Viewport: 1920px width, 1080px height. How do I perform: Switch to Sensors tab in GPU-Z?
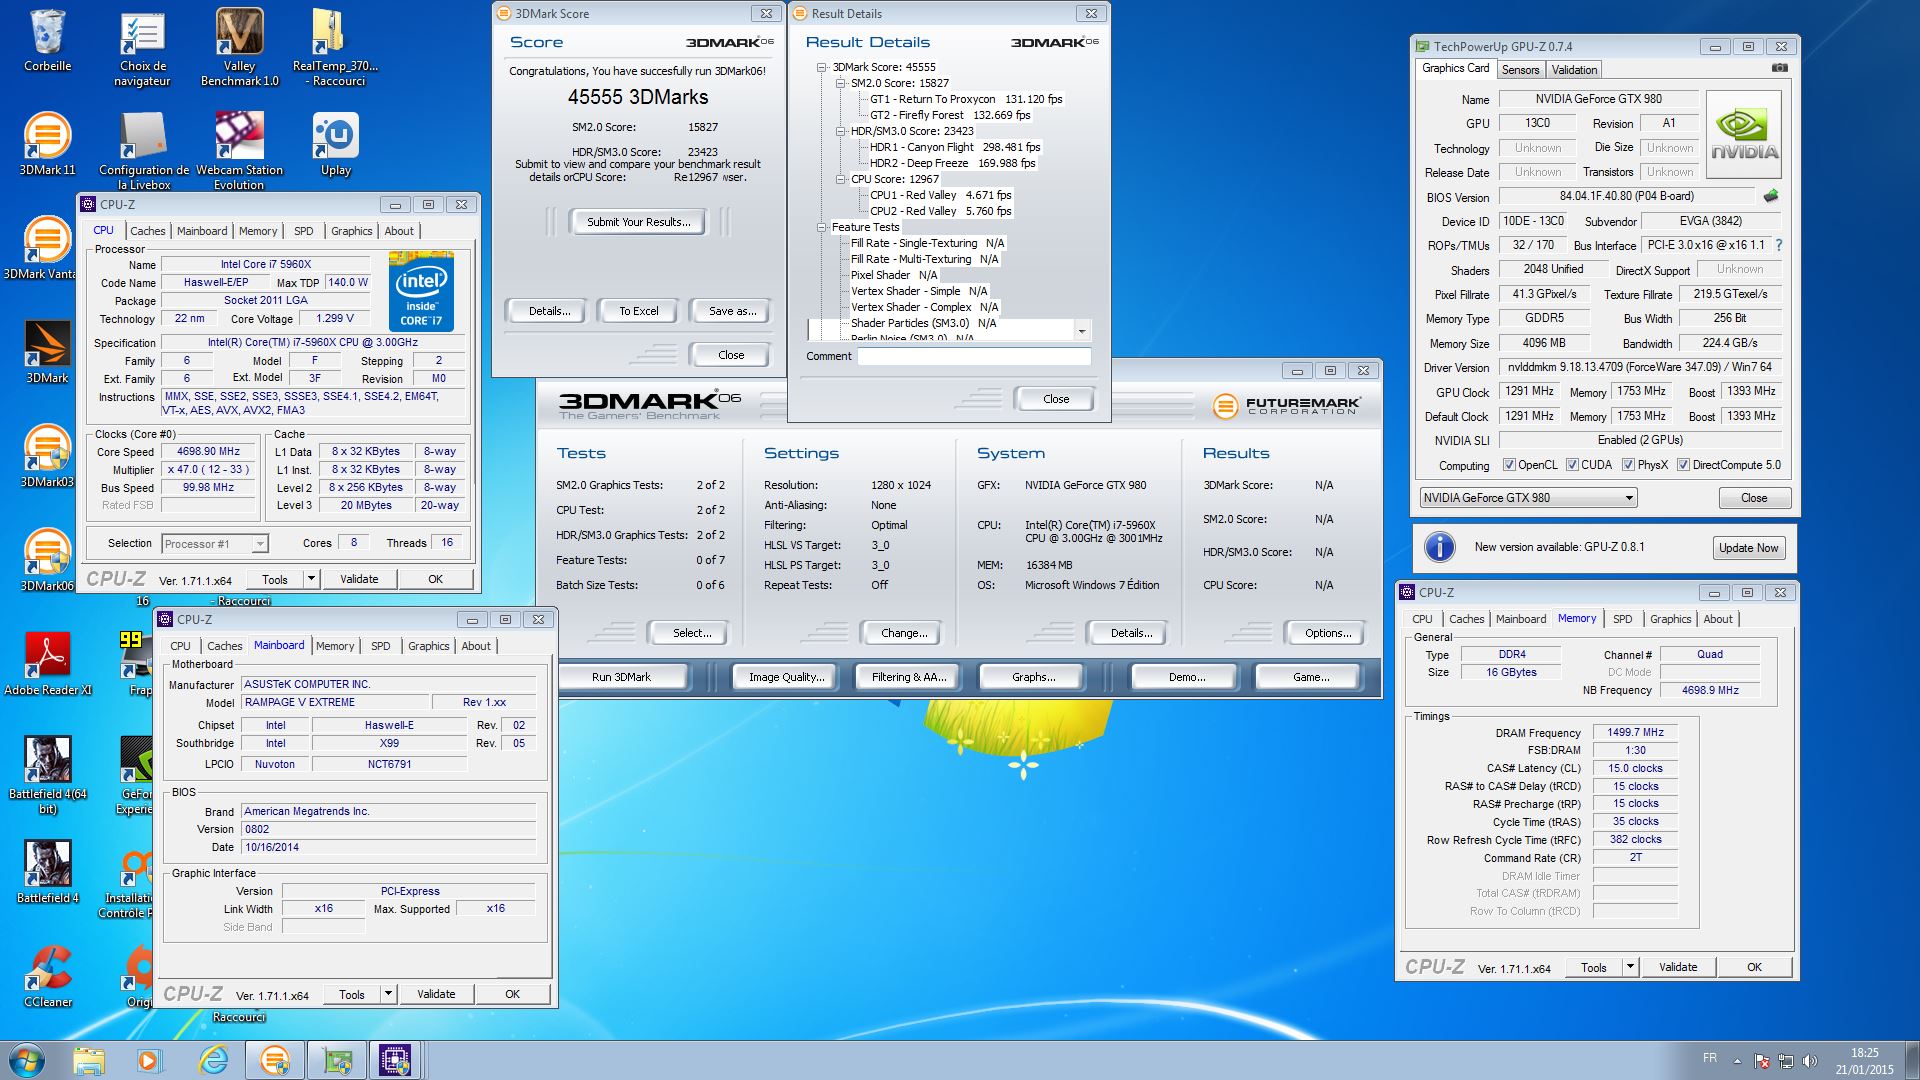click(1520, 70)
